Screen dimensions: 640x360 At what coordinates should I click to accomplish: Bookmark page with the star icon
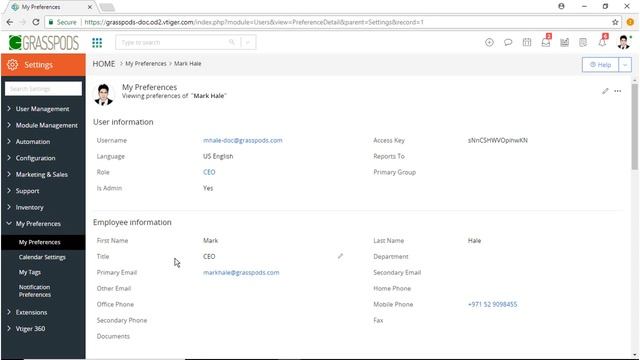click(x=615, y=22)
